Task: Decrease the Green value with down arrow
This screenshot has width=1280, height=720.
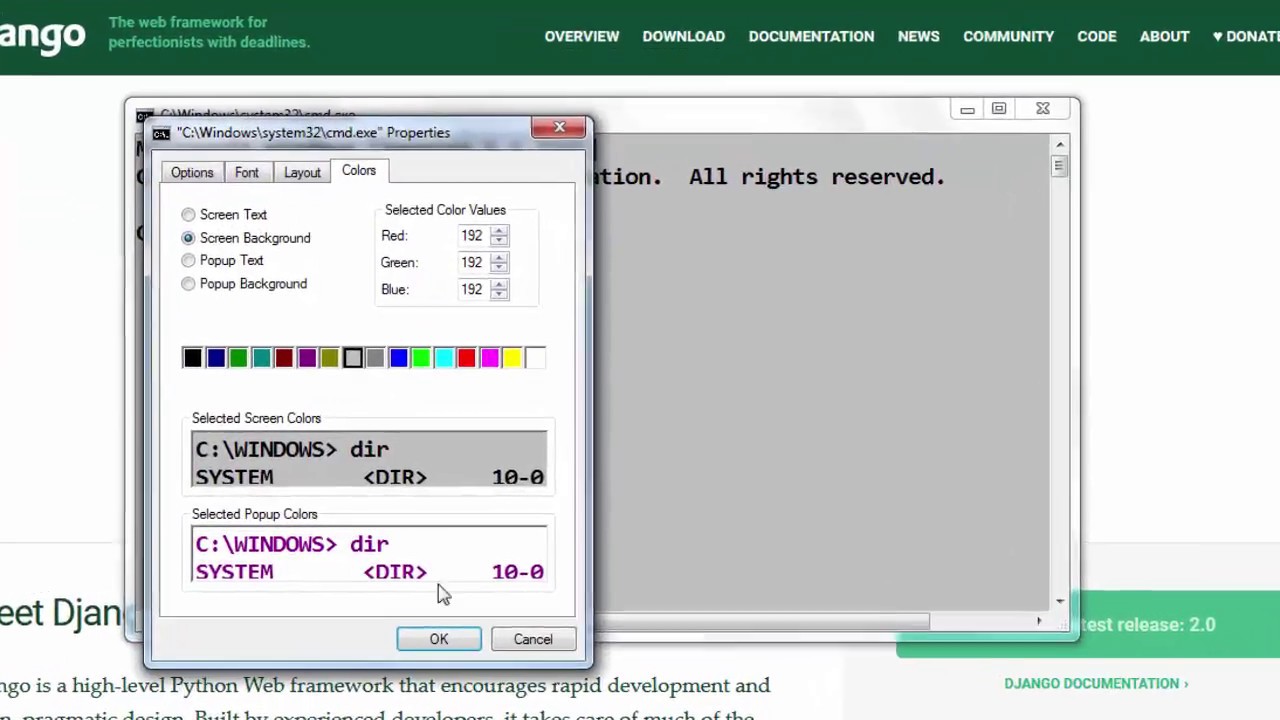Action: pos(499,268)
